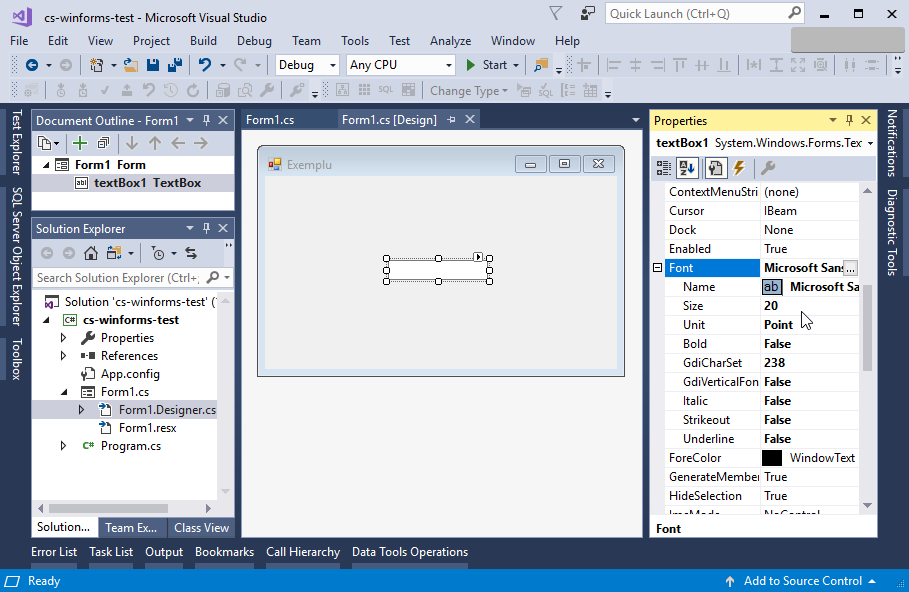Expand Form1.Designer.cs node
The height and width of the screenshot is (592, 909).
[x=82, y=409]
